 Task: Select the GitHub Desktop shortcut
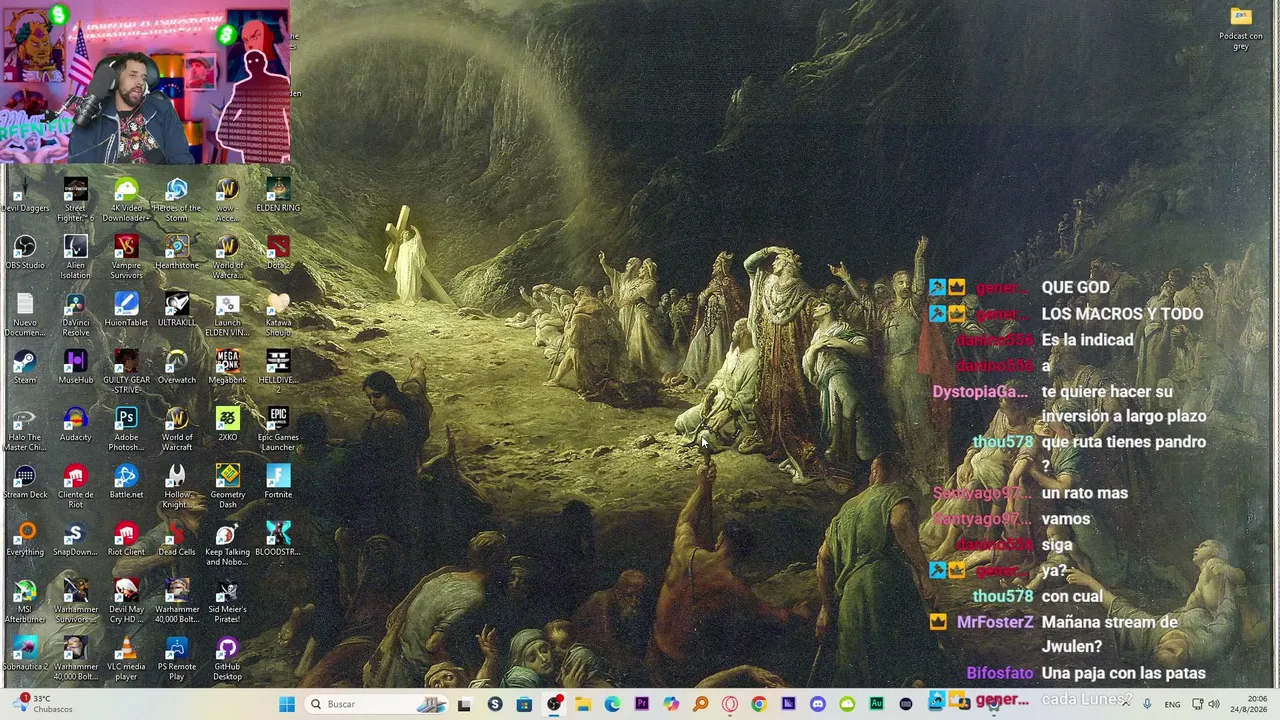[x=227, y=658]
